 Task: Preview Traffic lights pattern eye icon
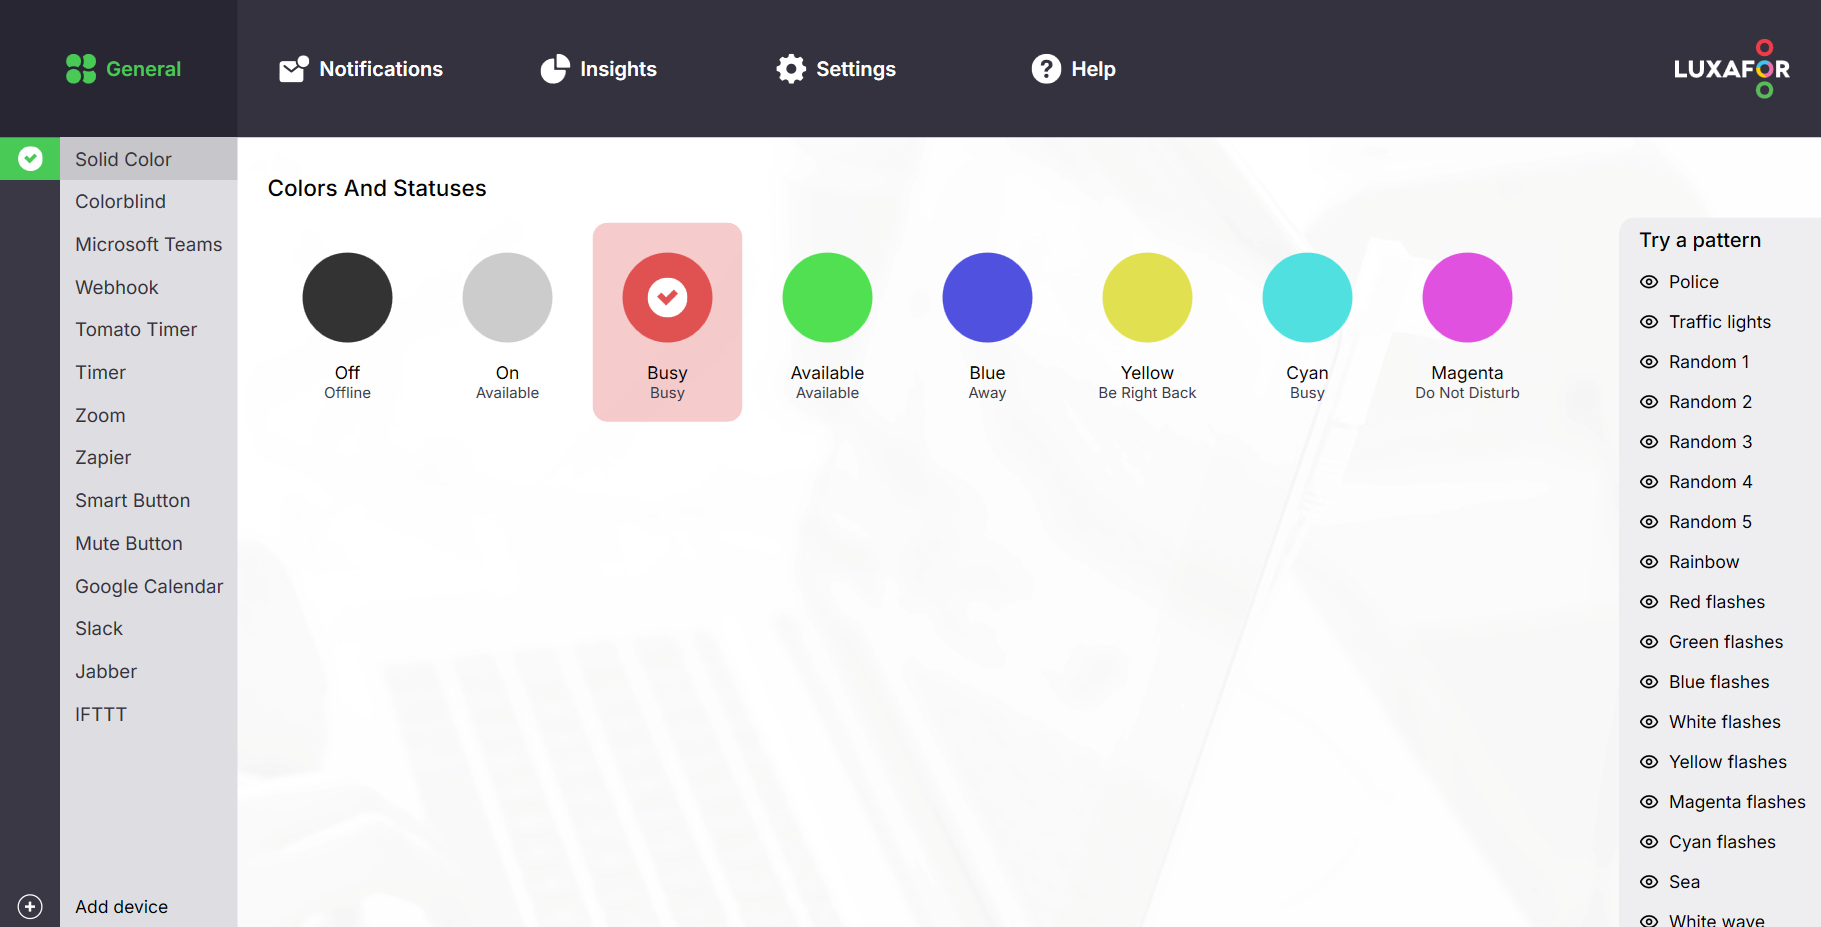(x=1649, y=322)
